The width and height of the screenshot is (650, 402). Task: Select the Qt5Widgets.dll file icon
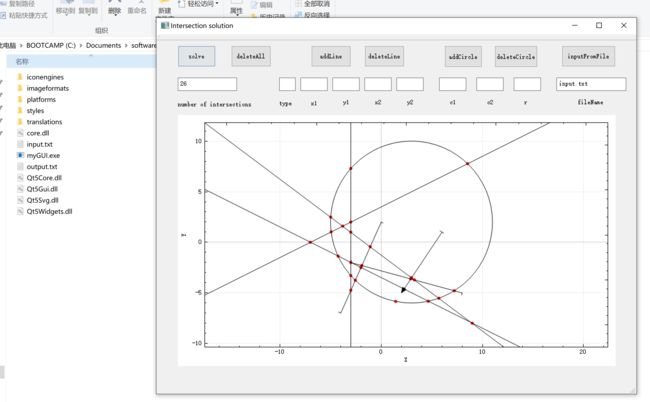[x=20, y=211]
